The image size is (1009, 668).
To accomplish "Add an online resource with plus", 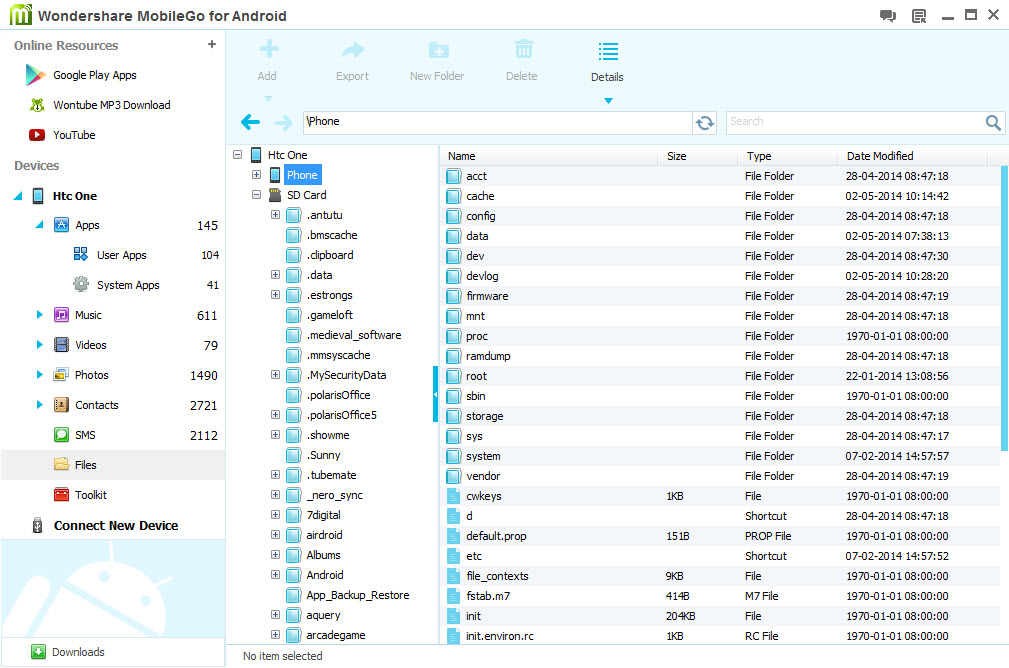I will pos(212,44).
